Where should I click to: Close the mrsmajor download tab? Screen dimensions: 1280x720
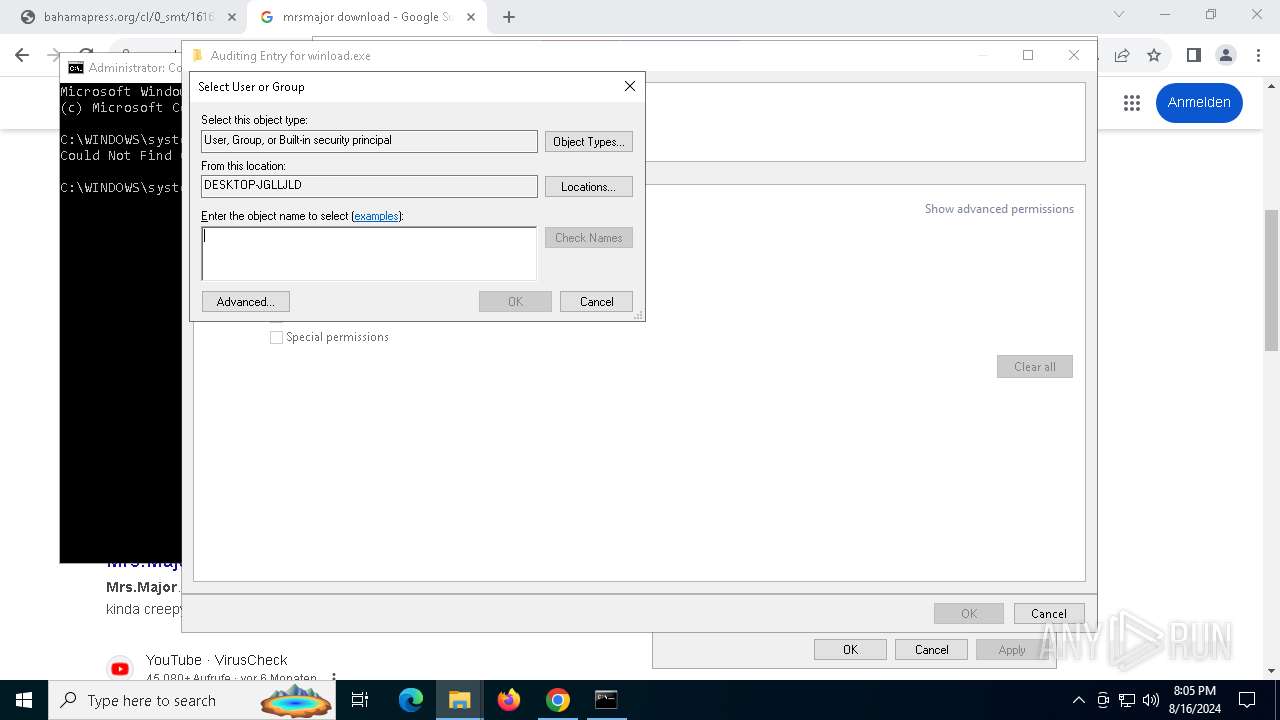471,17
